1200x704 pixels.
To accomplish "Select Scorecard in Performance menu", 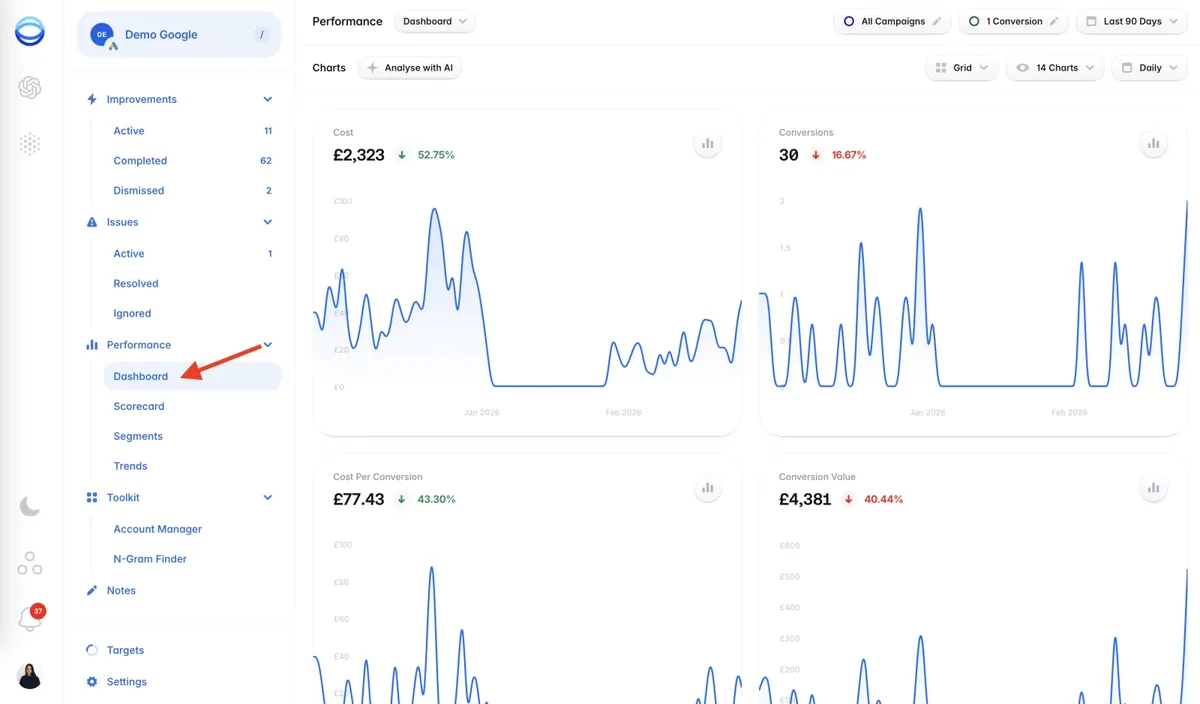I will 192,407.
